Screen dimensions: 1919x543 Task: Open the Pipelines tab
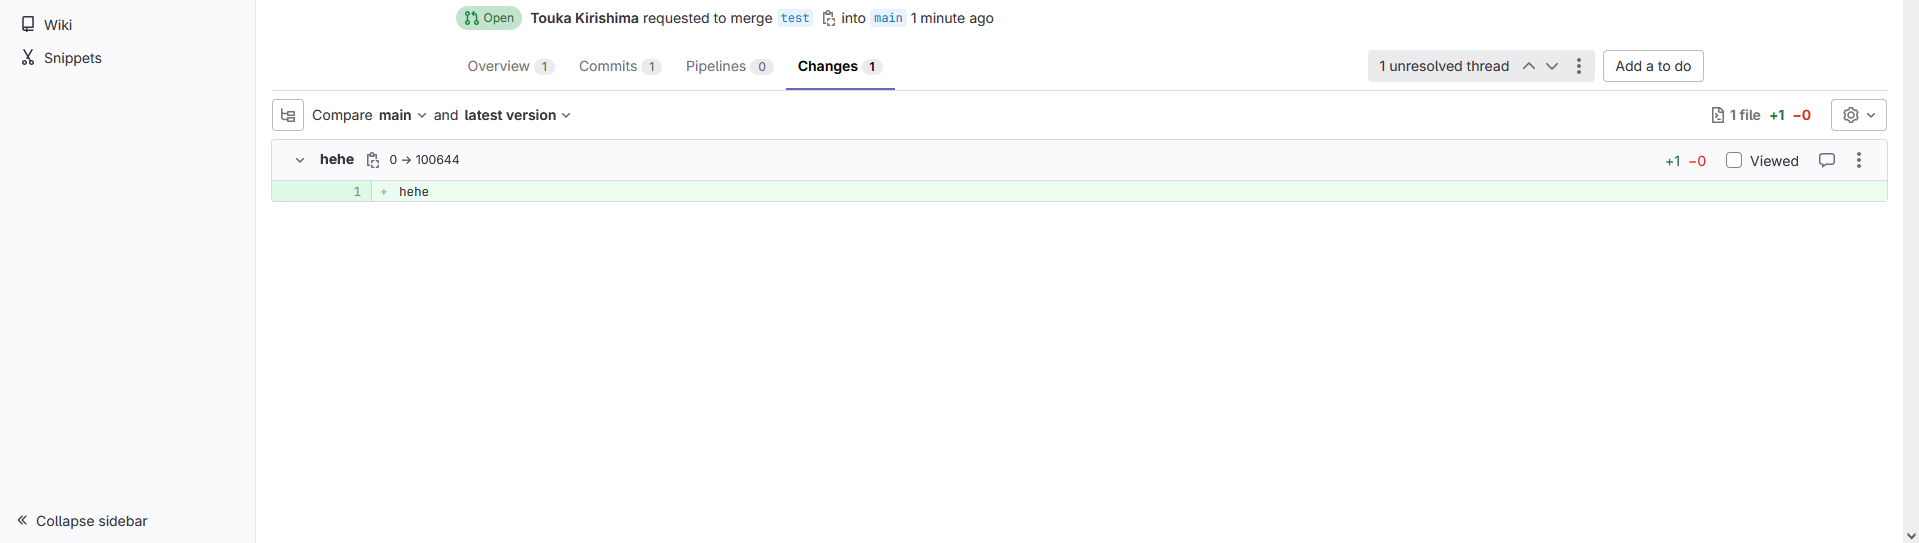728,66
